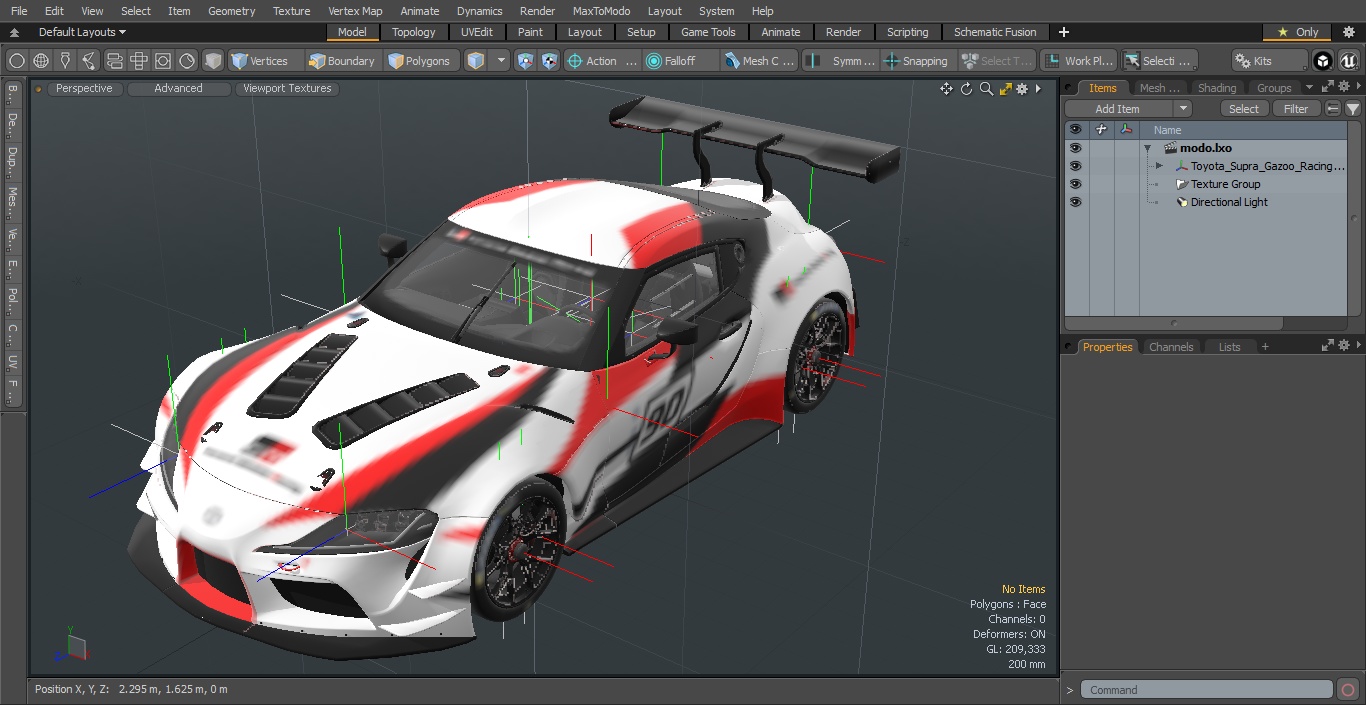The image size is (1366, 705).
Task: Toggle visibility of Directional Light
Action: 1075,202
